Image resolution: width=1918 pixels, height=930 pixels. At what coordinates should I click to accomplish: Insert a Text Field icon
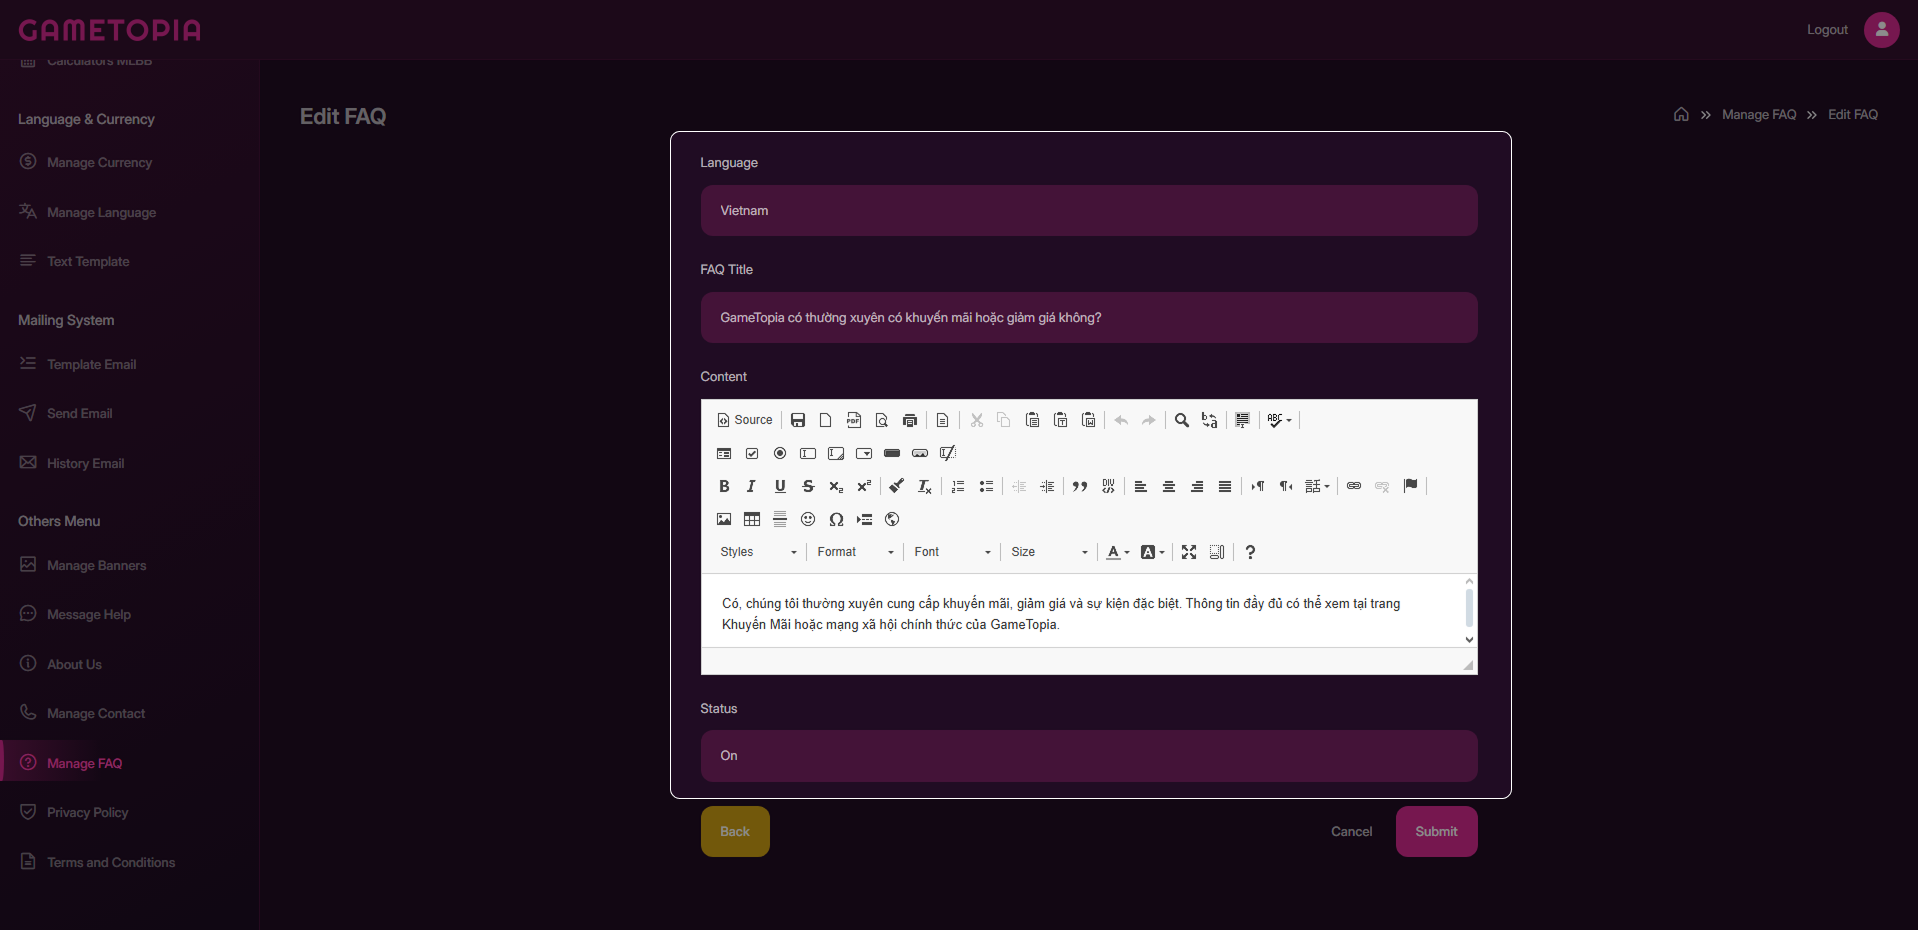pyautogui.click(x=808, y=453)
